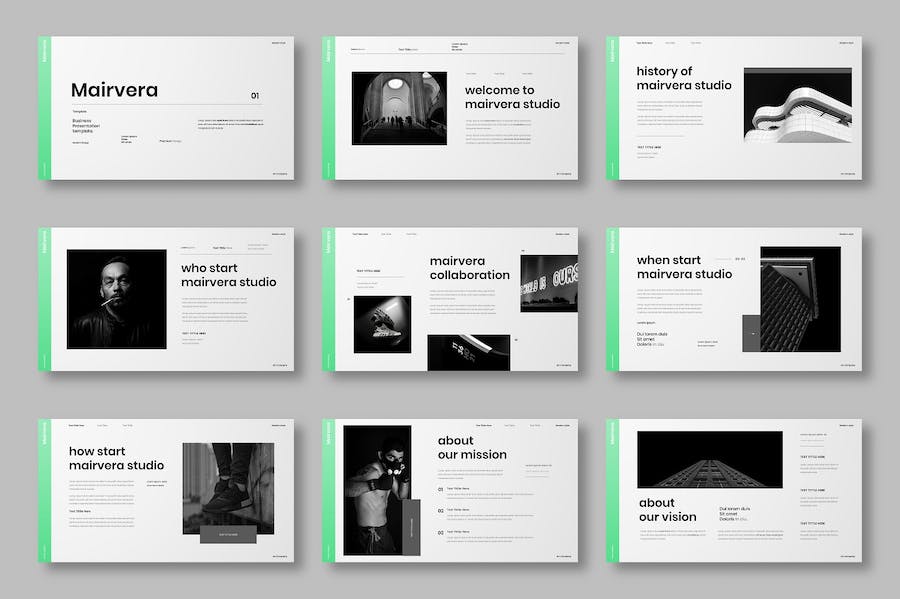Select the dark skyscraper photo on 'when start' slide
Viewport: 900px width, 599px height.
pyautogui.click(x=800, y=299)
